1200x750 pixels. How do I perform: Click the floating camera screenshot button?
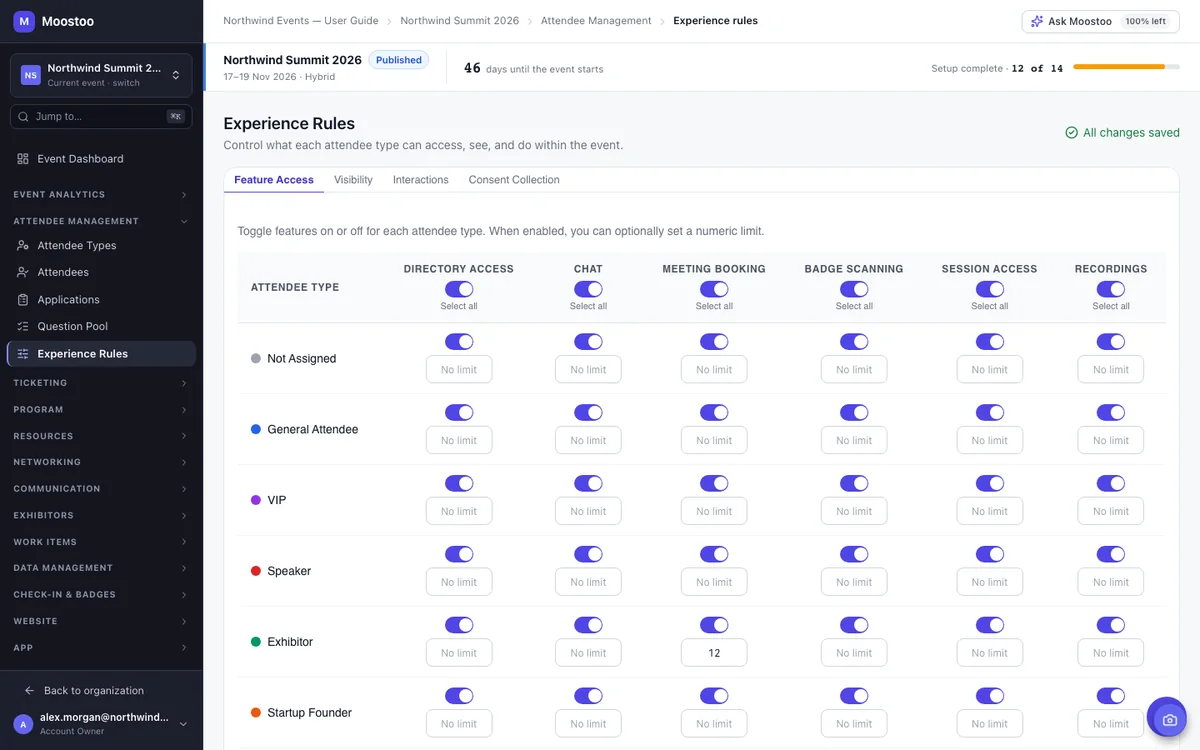[1166, 718]
